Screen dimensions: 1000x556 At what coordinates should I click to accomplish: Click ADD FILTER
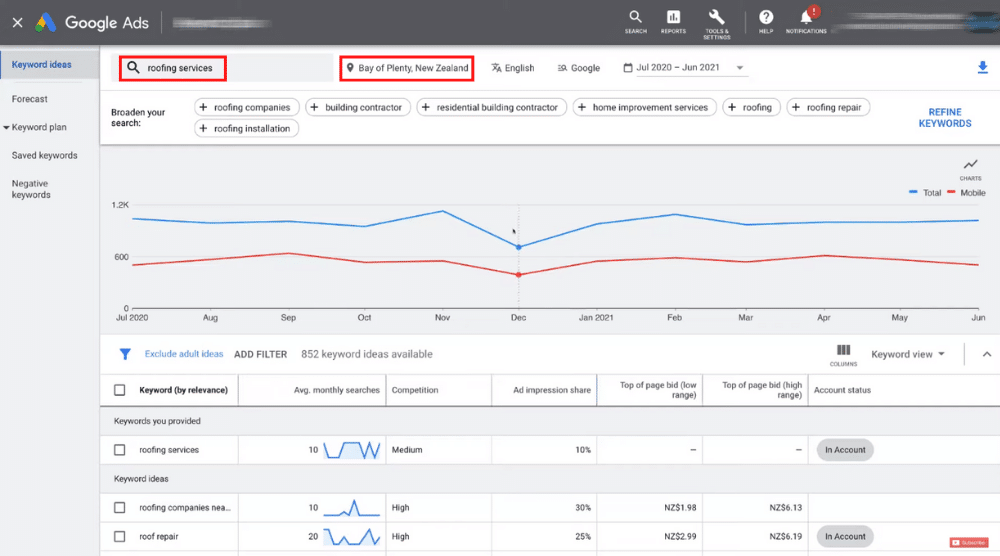260,354
